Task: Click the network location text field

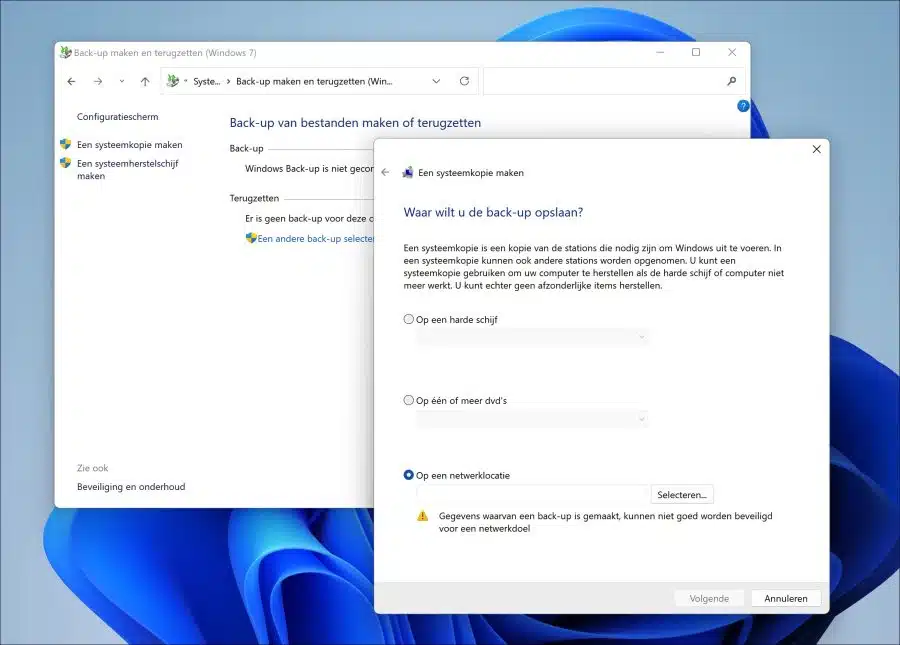Action: 532,494
